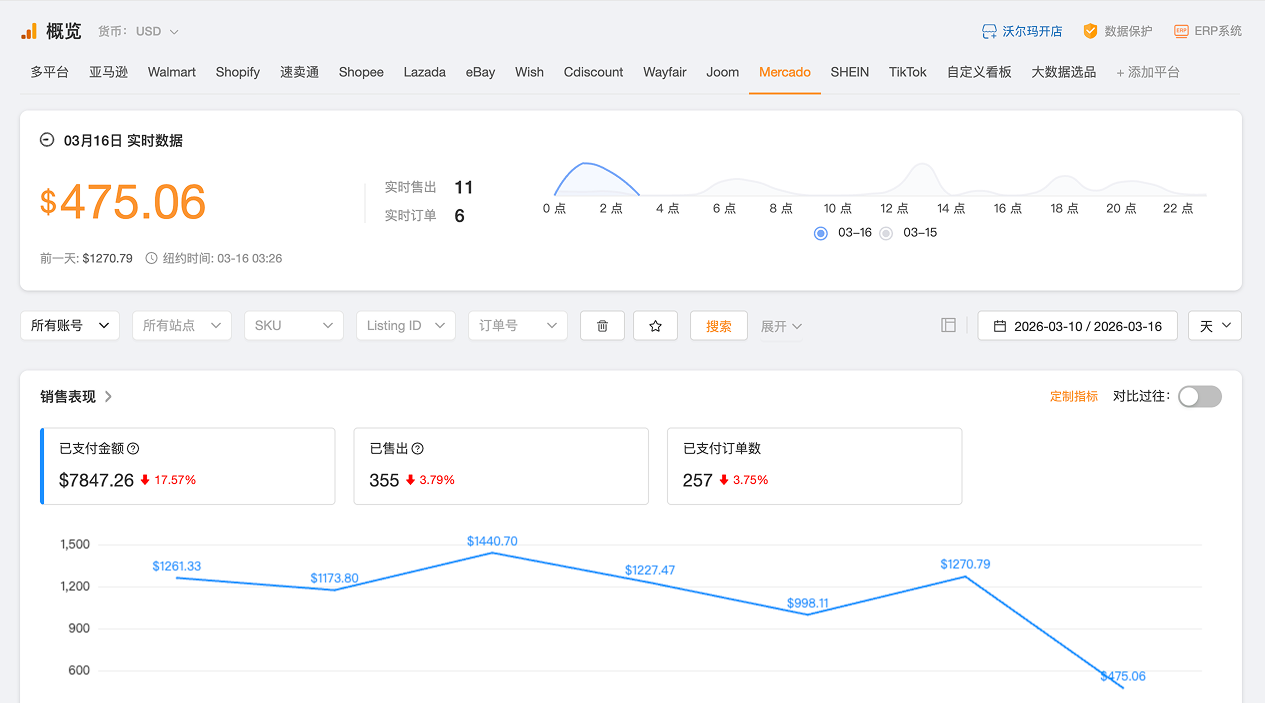Click the 数据保护 shield icon
This screenshot has width=1265, height=703.
[1090, 31]
